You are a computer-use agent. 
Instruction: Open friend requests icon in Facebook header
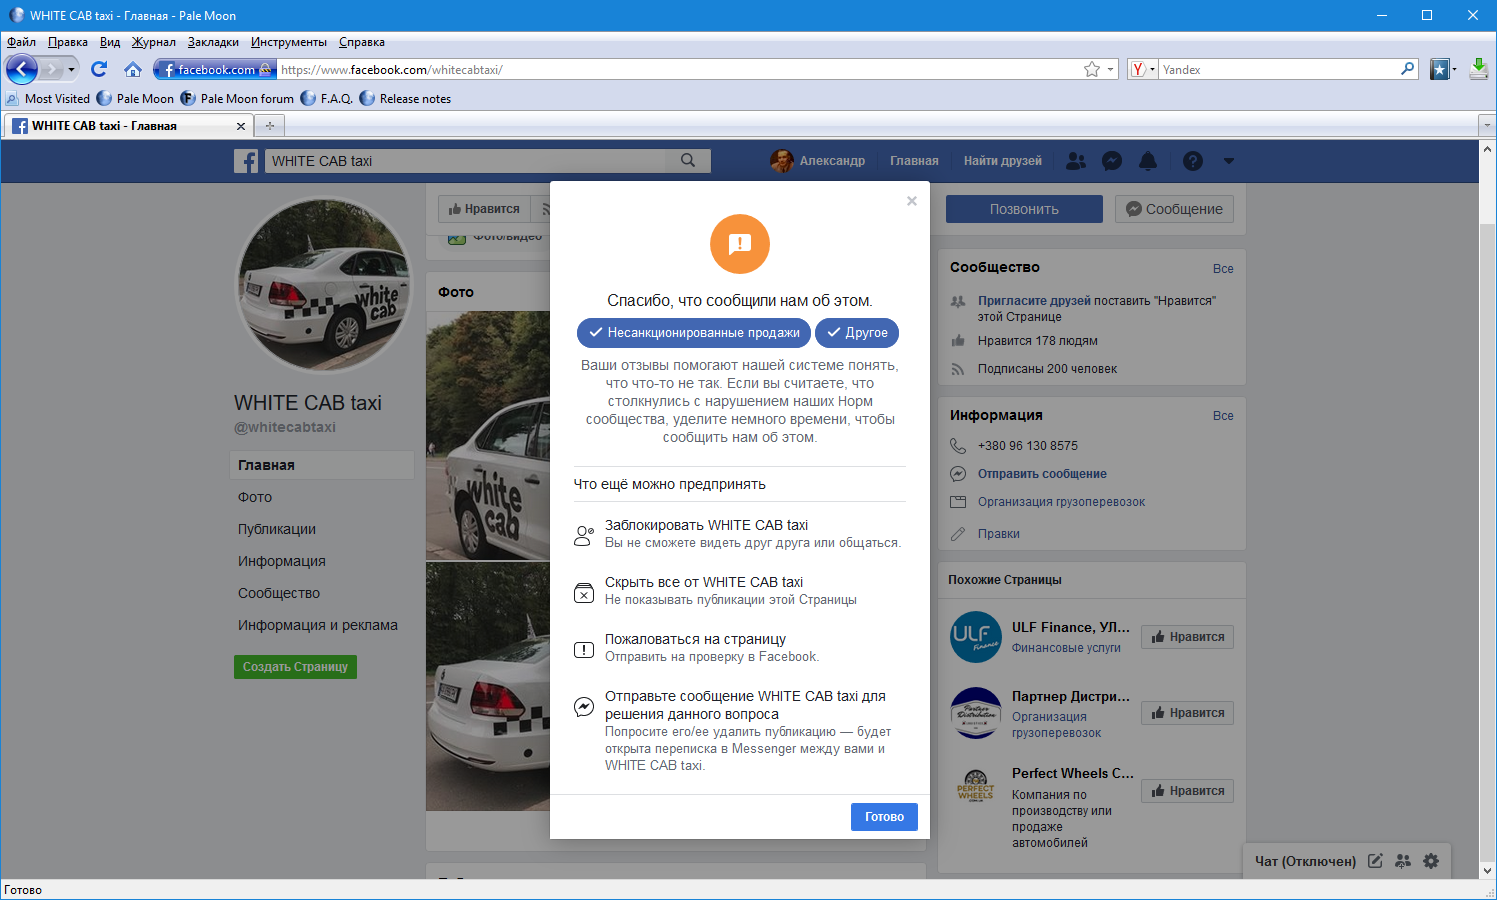point(1076,161)
